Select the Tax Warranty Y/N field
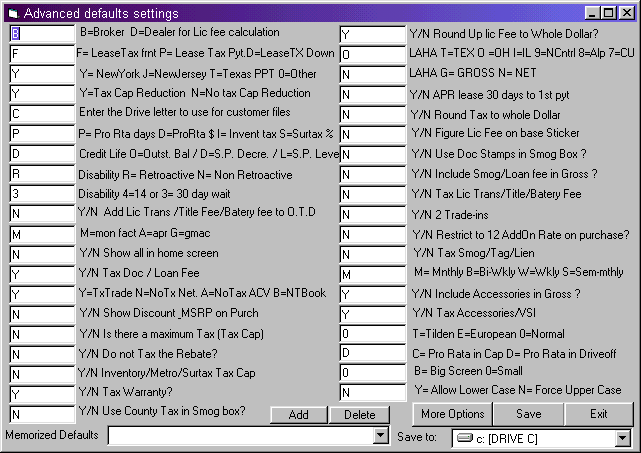The image size is (641, 453). click(x=41, y=394)
